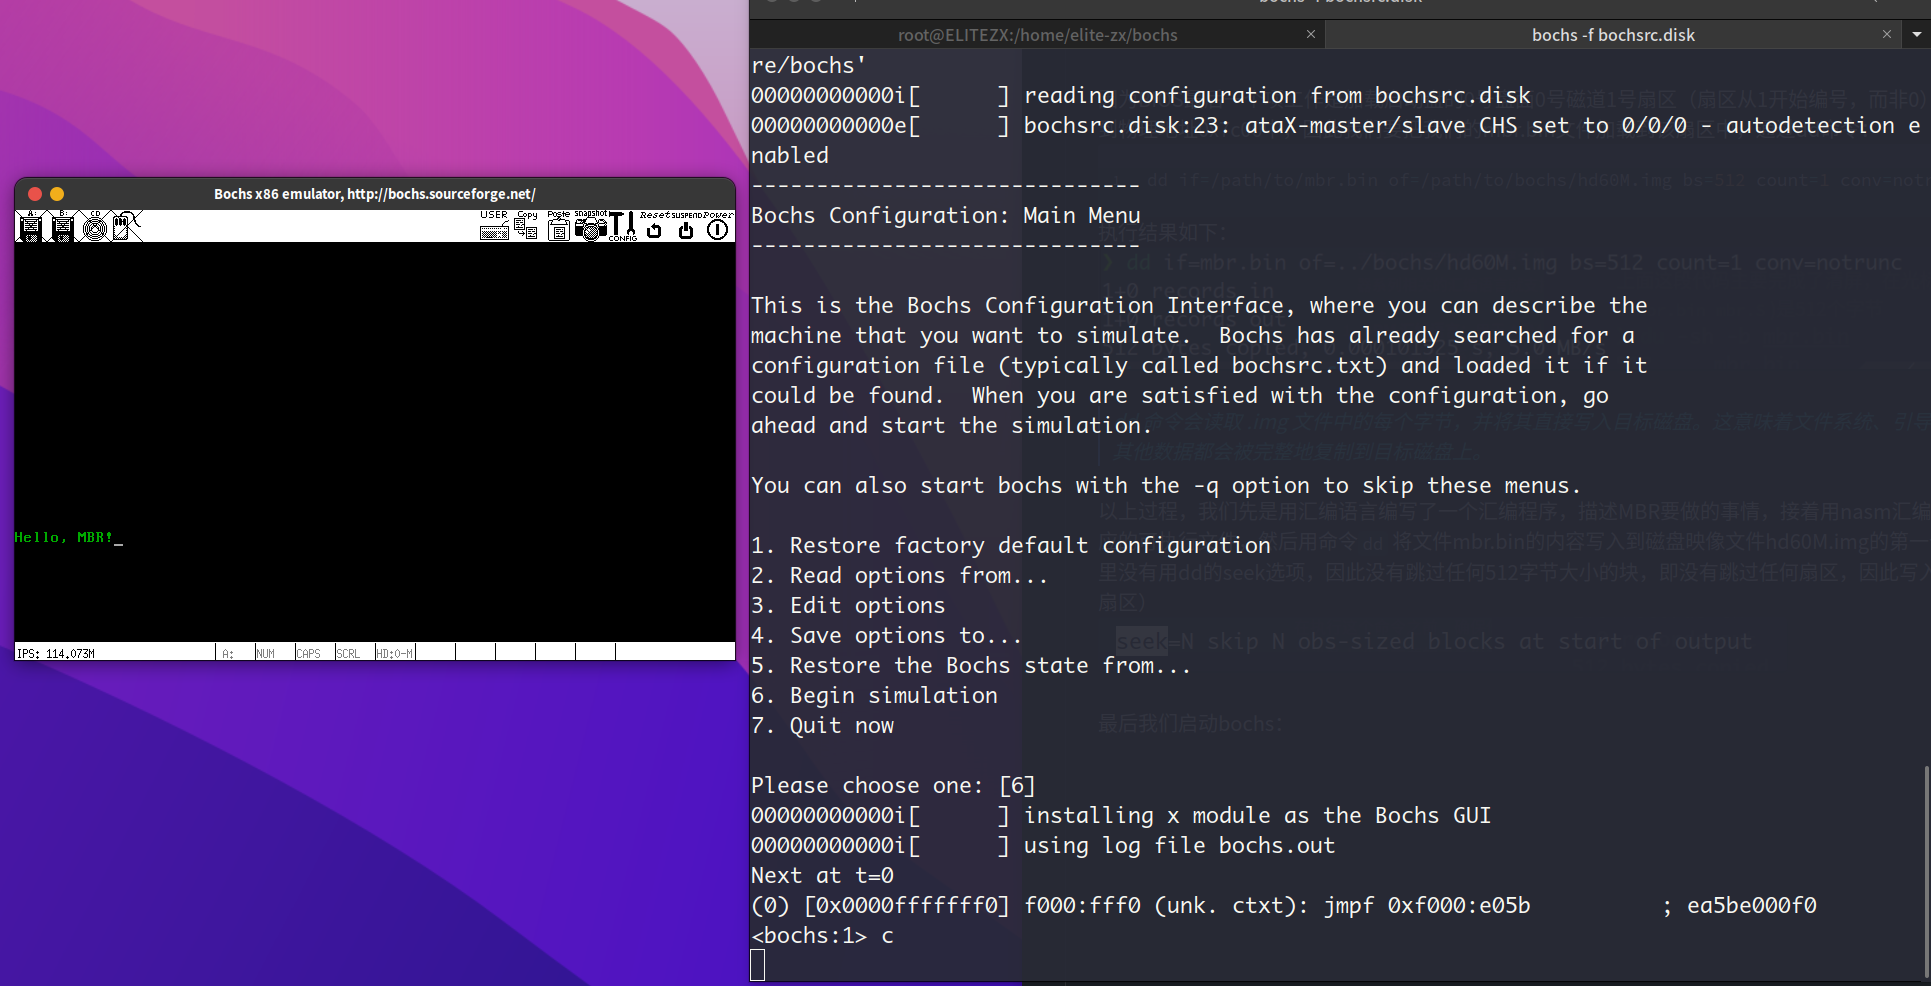Click the terminal cursor block at the bottom
Screen dimensions: 1931x986
[758, 965]
